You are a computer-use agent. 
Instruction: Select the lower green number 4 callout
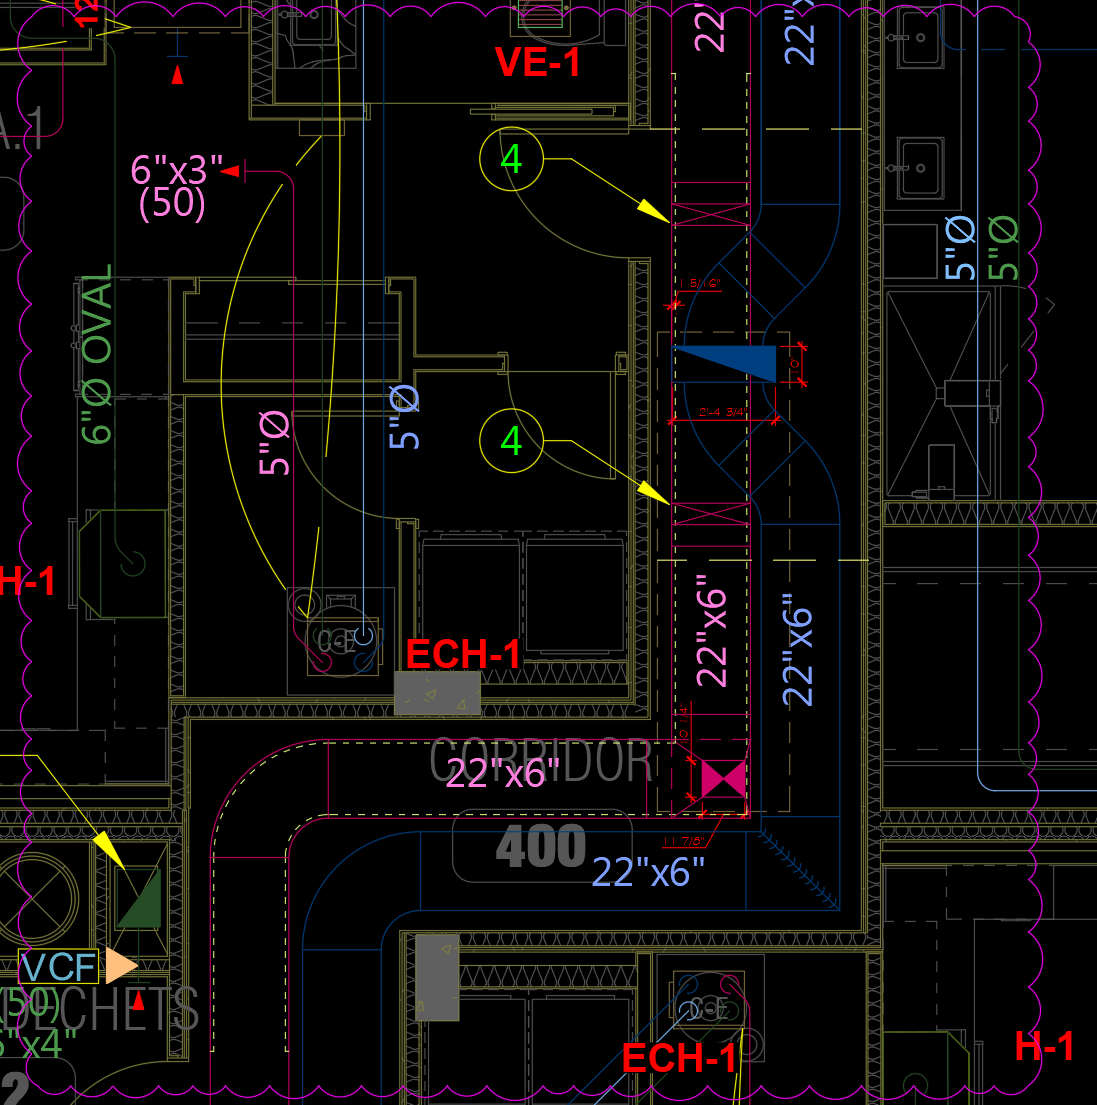[511, 441]
